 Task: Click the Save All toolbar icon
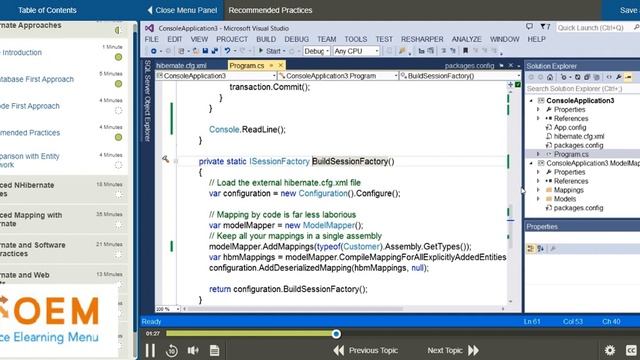215,51
